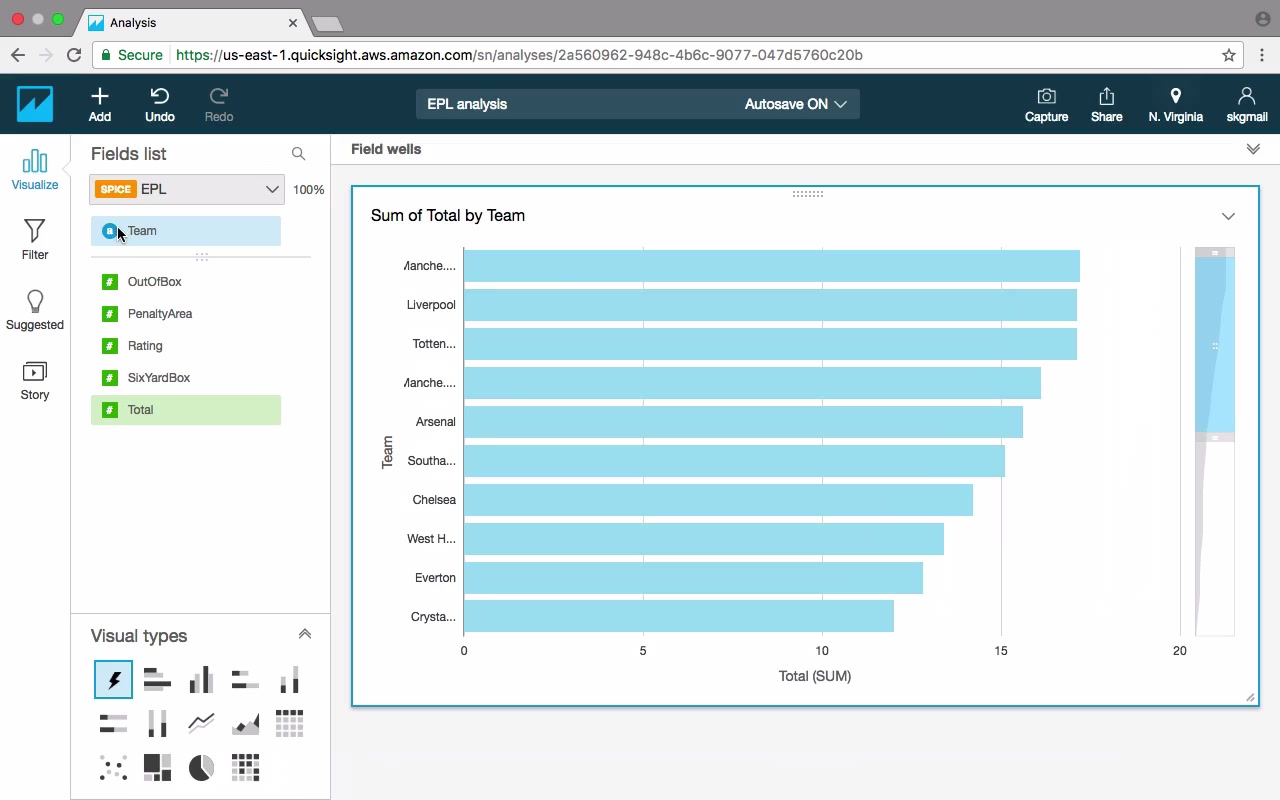Open a new browser tab
The image size is (1280, 800).
pos(327,23)
